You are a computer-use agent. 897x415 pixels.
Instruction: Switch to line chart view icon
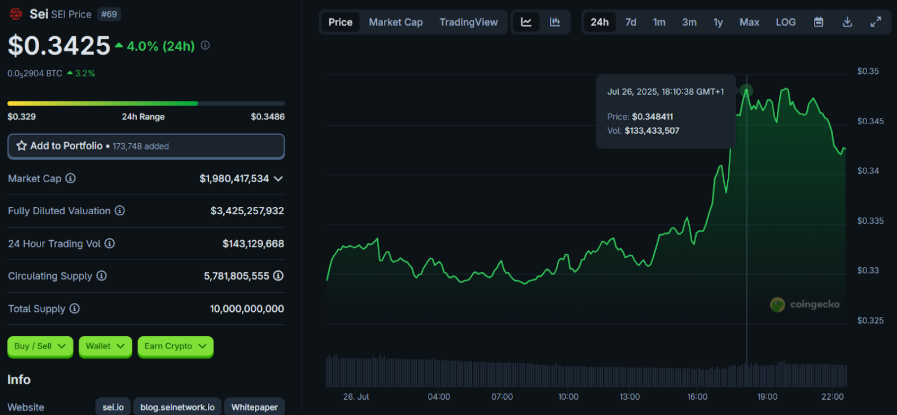526,22
